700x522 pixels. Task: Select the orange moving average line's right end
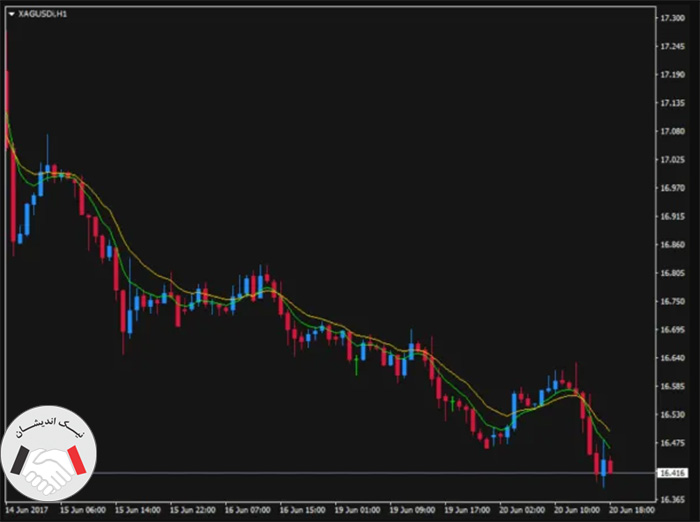(608, 429)
